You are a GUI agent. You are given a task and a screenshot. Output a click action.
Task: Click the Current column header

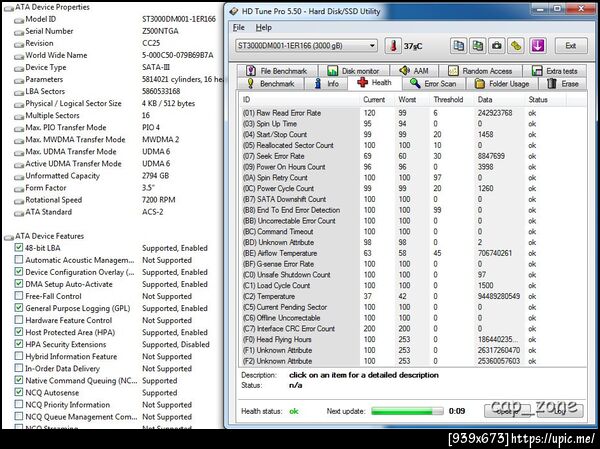pos(374,100)
